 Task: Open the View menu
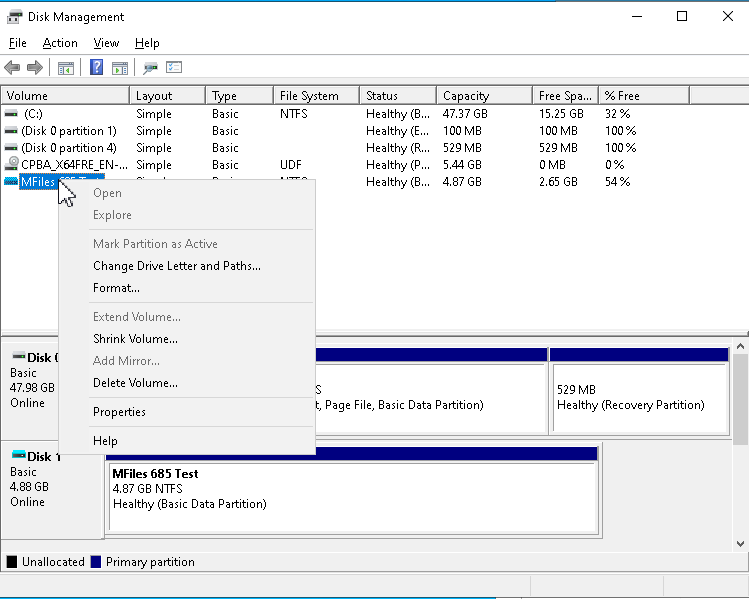[x=106, y=43]
